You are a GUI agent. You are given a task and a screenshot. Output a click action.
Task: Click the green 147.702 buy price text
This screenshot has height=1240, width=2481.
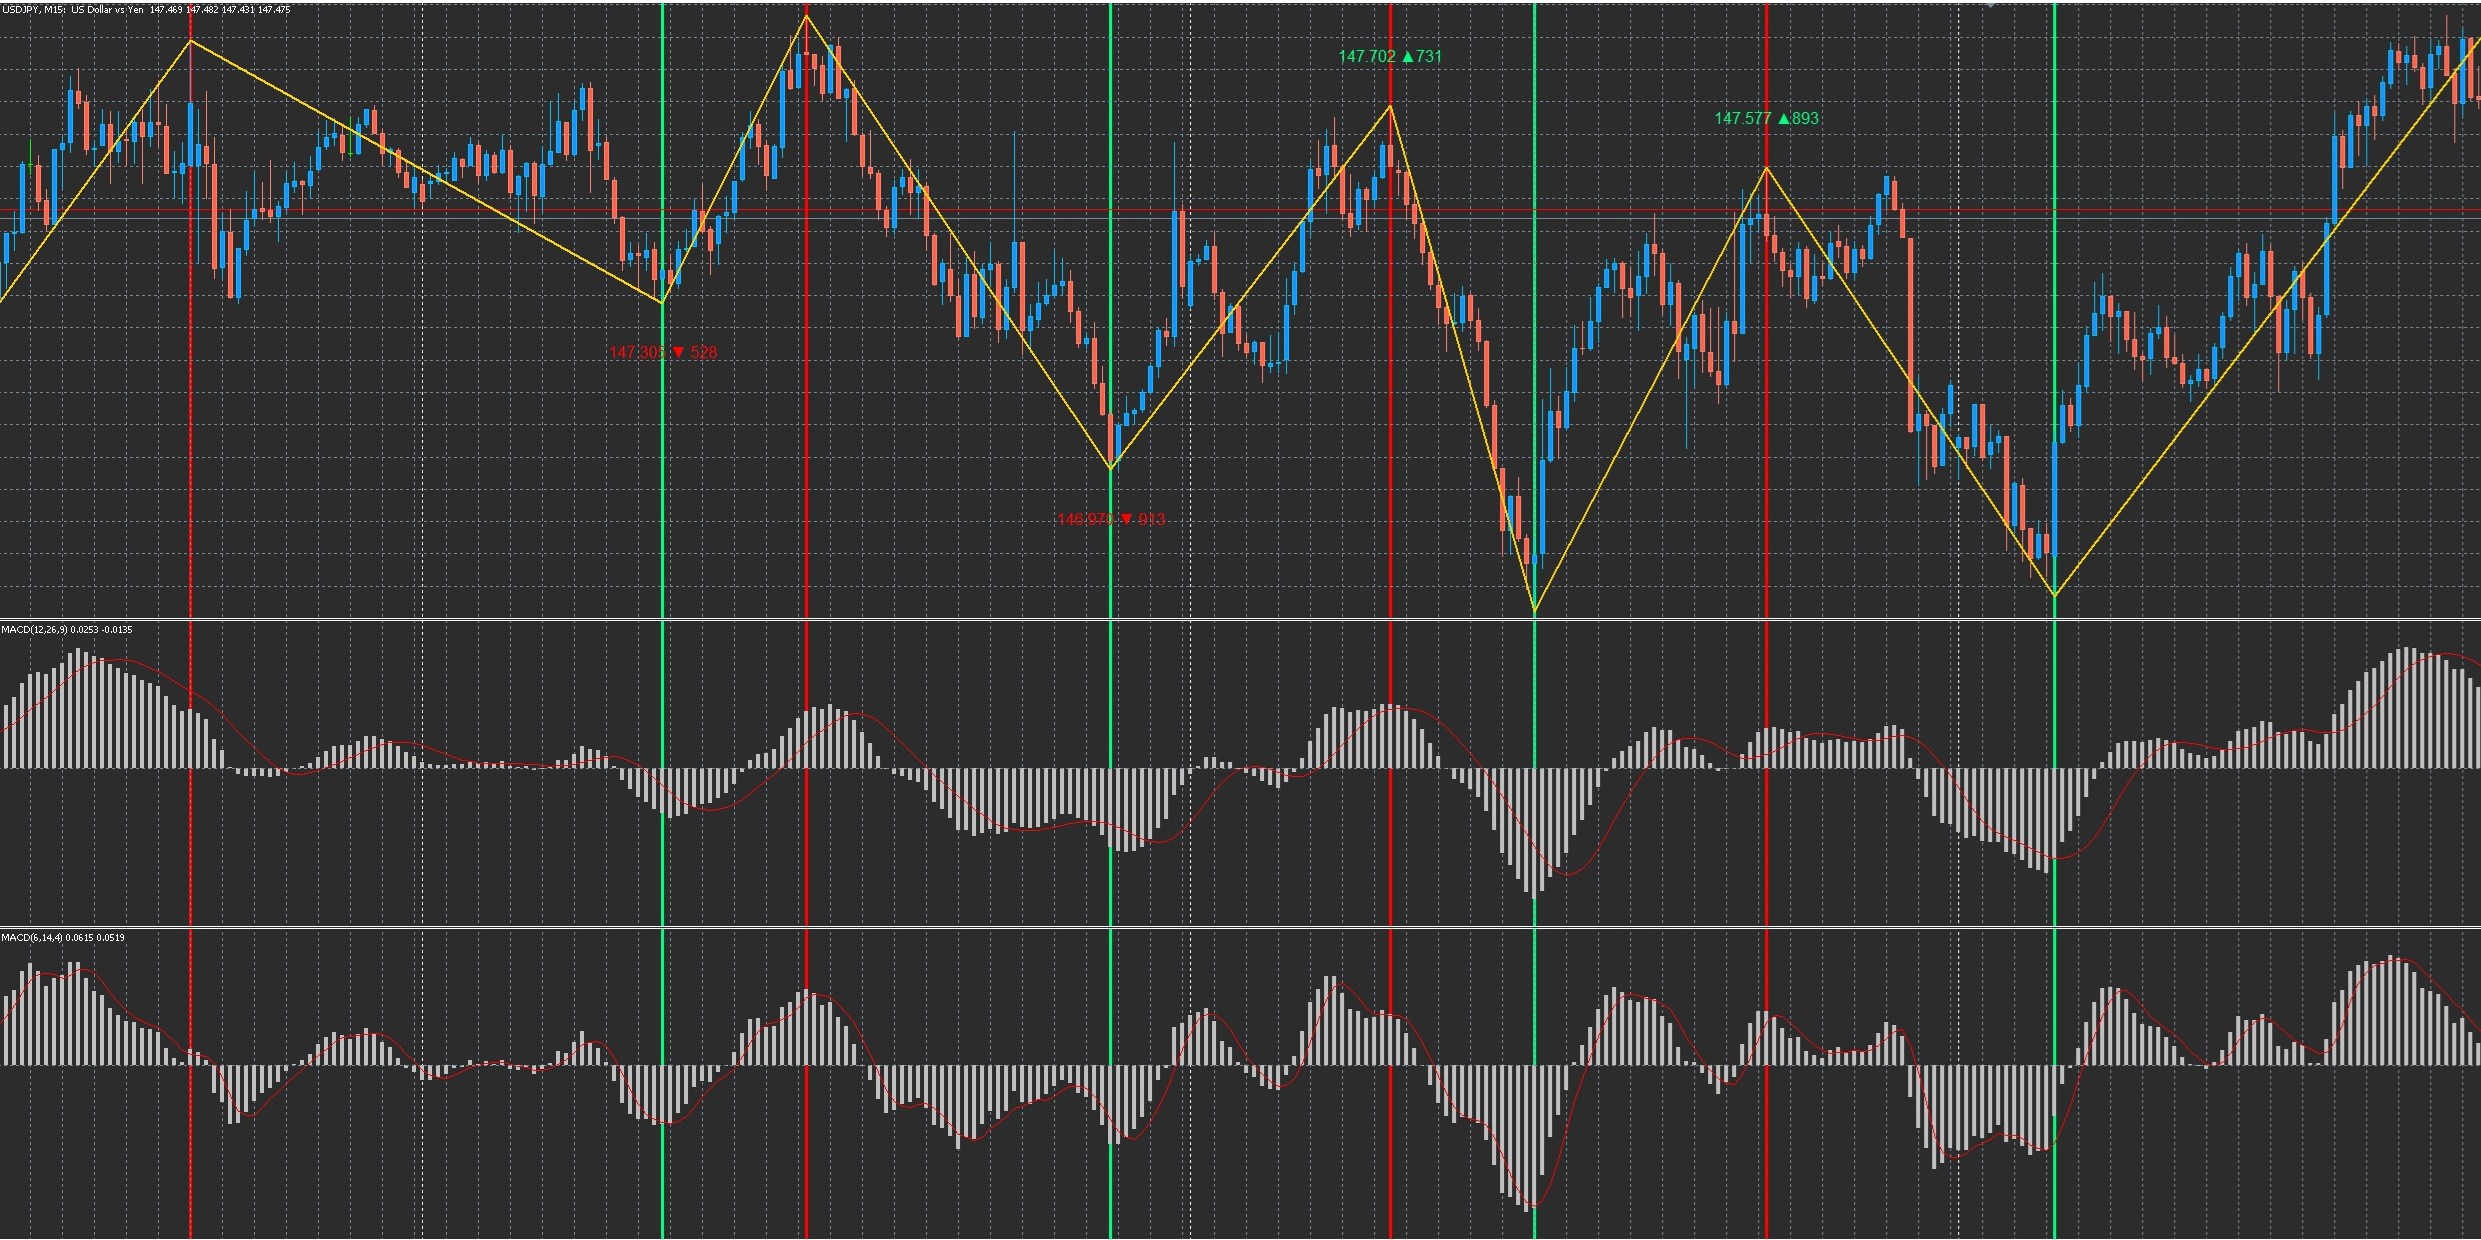click(1365, 57)
